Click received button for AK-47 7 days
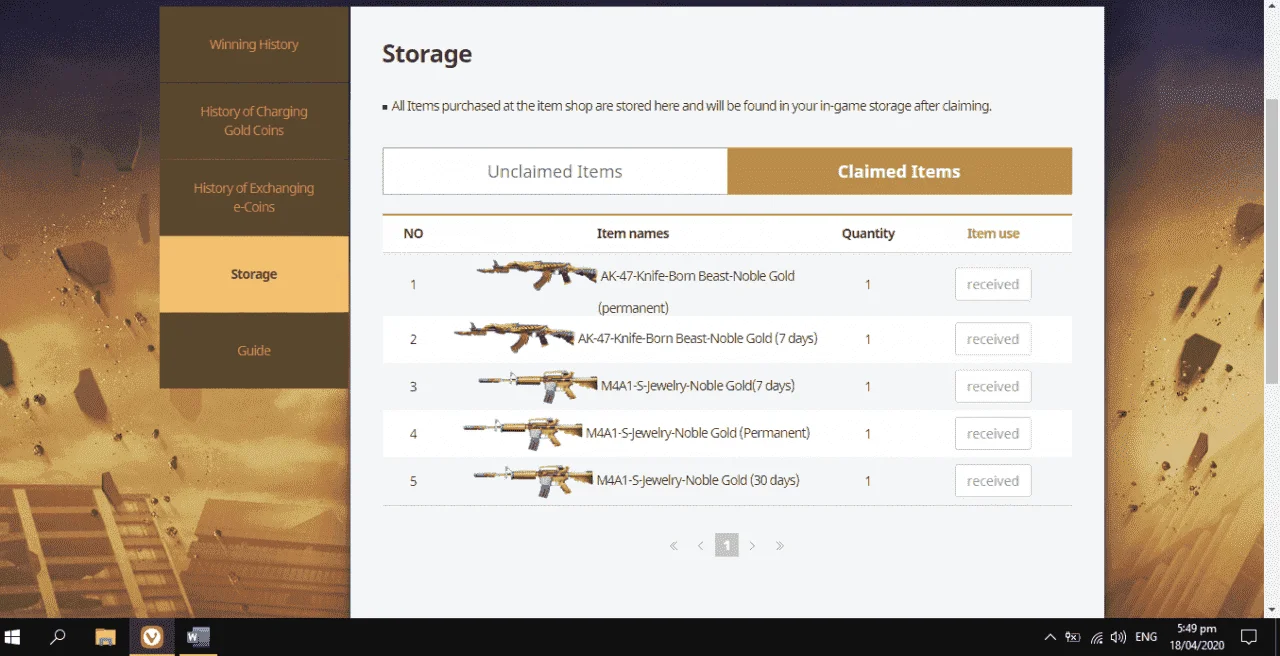1280x656 pixels. click(993, 339)
